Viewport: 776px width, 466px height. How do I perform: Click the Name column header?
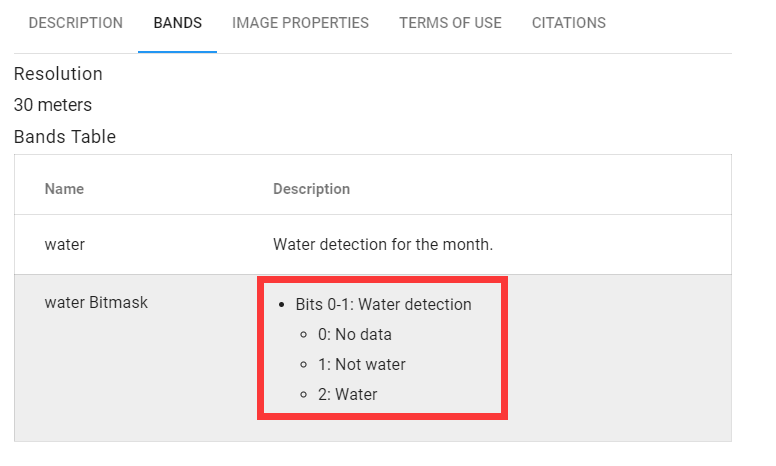[64, 189]
